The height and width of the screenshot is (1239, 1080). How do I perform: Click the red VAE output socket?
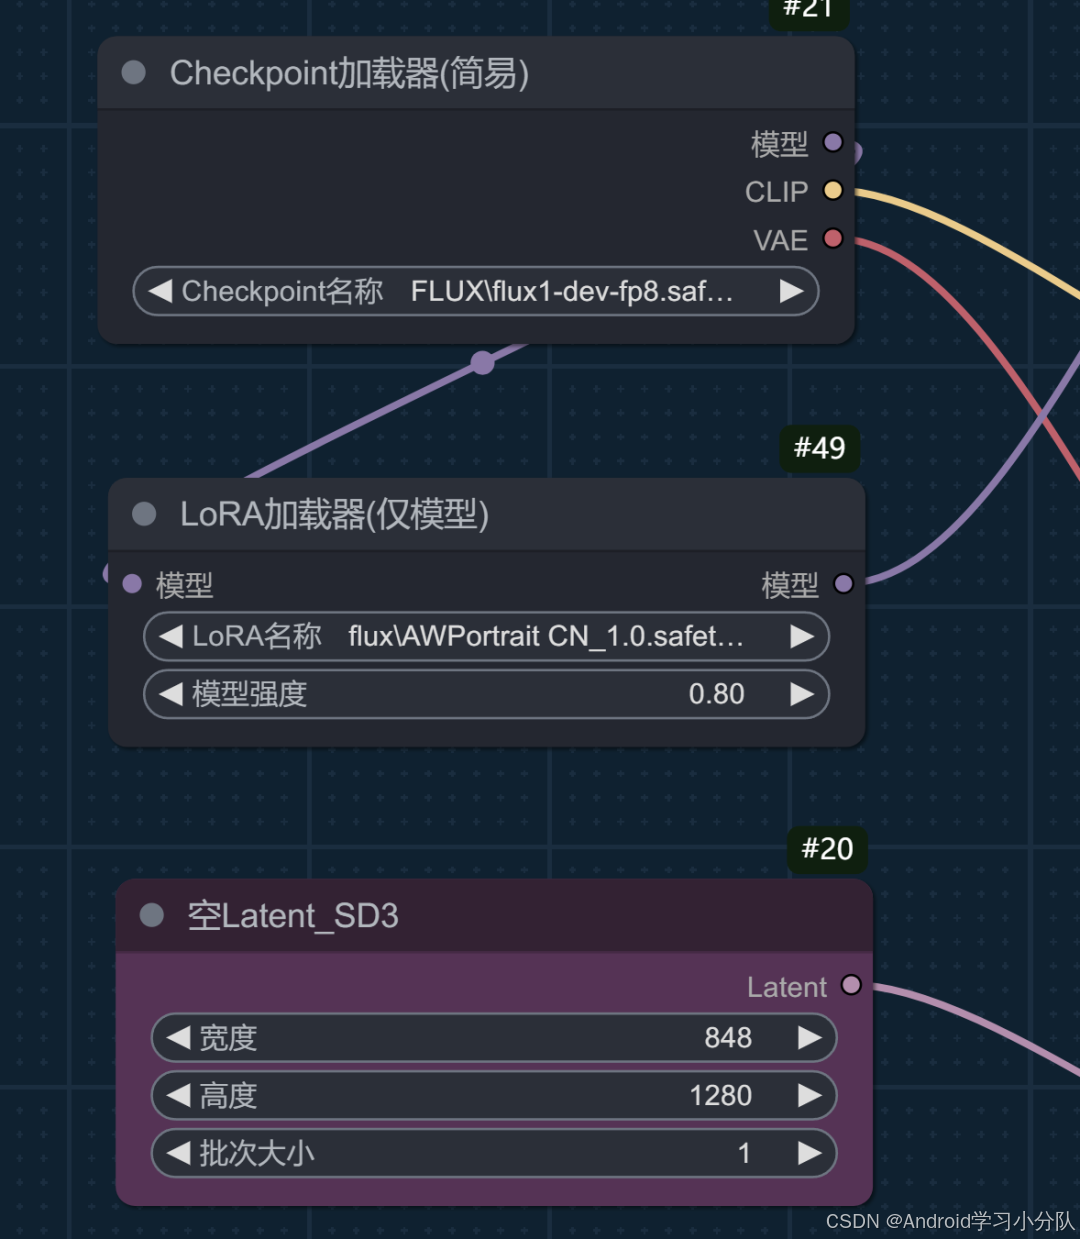click(x=833, y=238)
